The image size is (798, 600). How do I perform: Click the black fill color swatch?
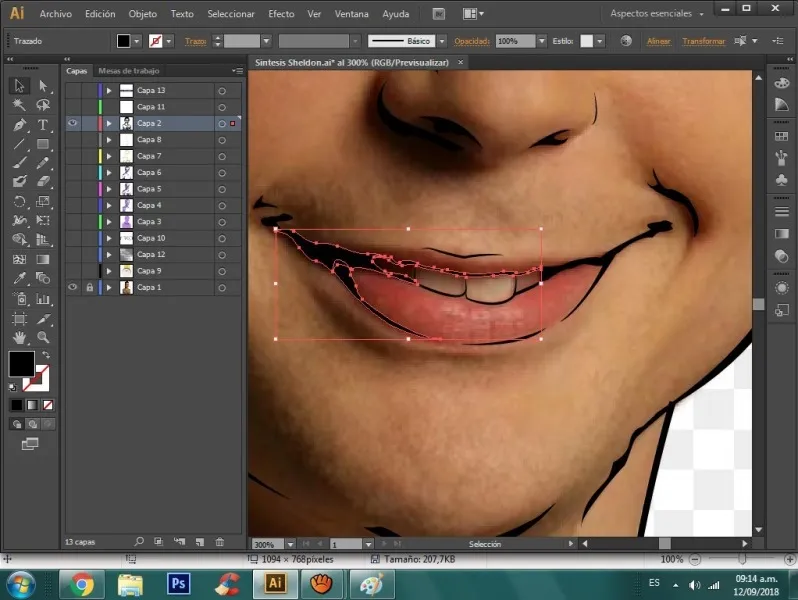[20, 363]
